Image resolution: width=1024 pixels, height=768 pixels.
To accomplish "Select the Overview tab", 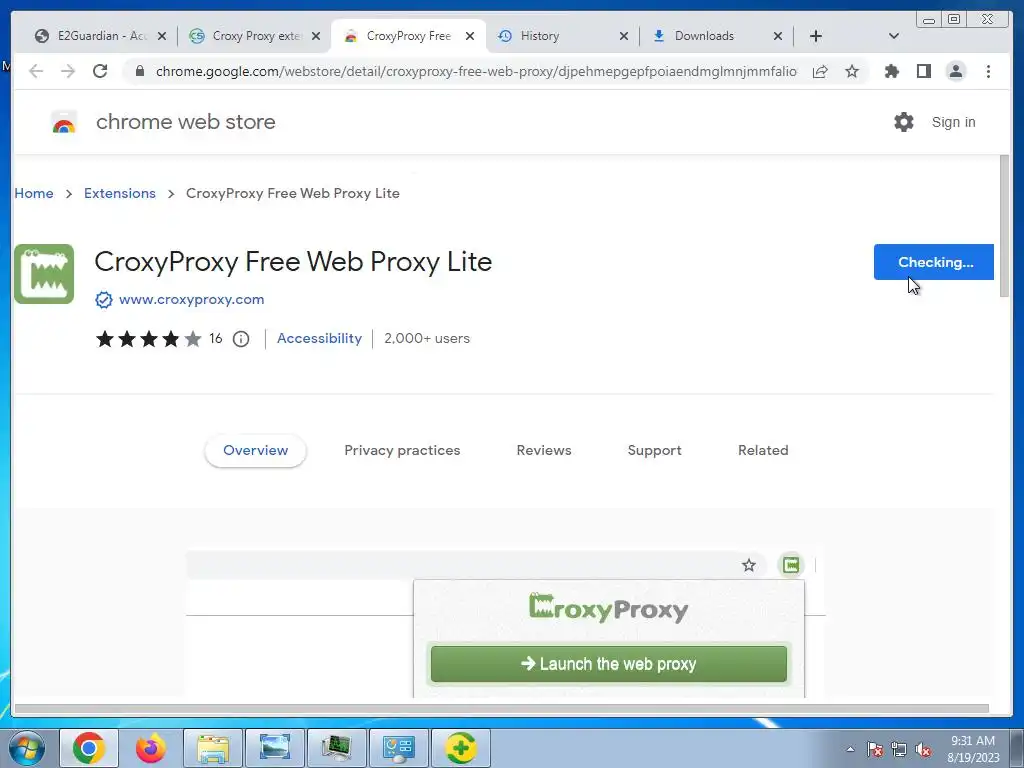I will (x=255, y=451).
